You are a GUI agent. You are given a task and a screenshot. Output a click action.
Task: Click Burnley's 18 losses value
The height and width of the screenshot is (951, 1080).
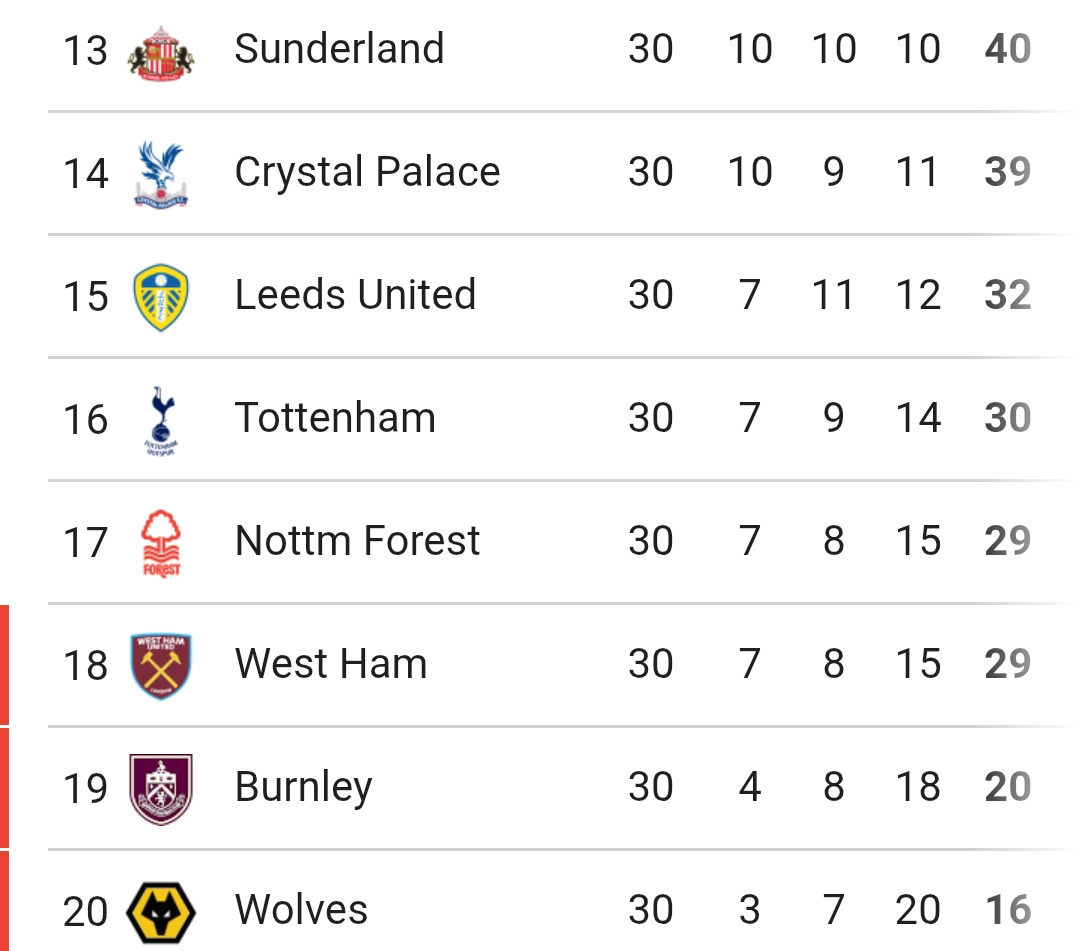pos(917,787)
